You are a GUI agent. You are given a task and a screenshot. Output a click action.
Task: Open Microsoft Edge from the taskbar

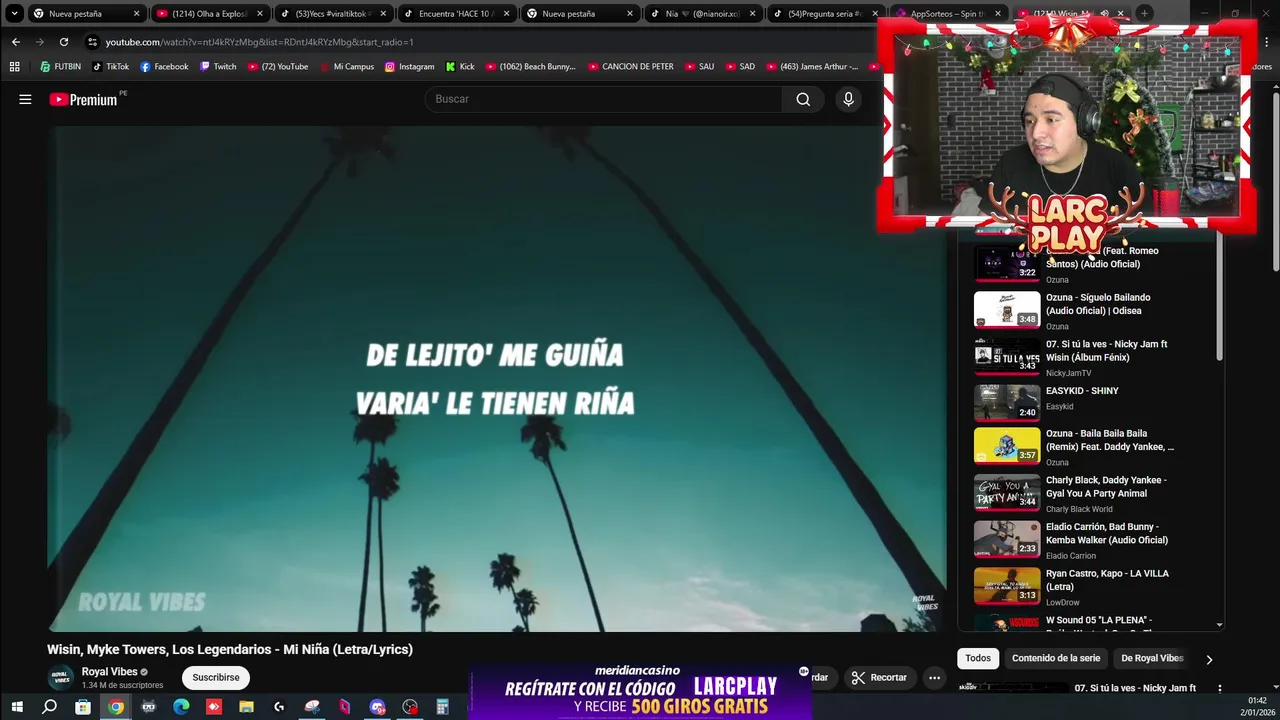tap(181, 707)
